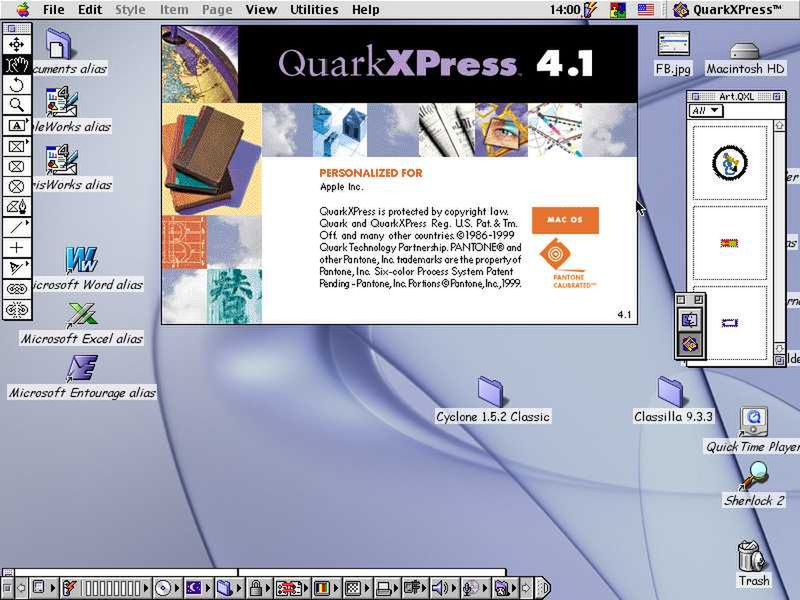Select the diagonal Line tool
Viewport: 800px width, 600px height.
(x=16, y=227)
